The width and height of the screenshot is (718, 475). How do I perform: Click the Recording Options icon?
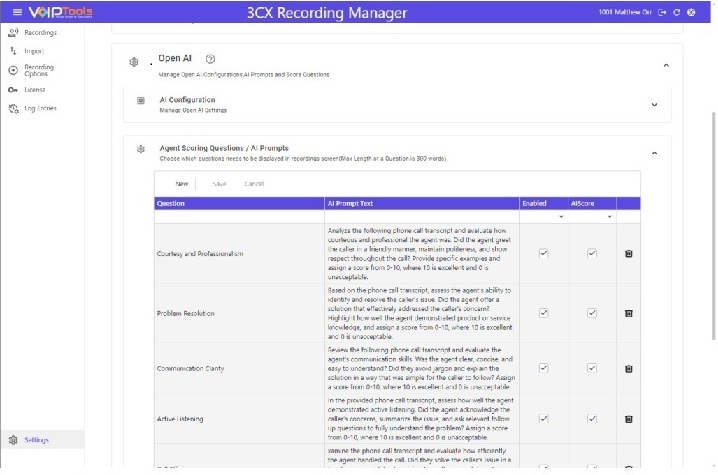pos(13,70)
